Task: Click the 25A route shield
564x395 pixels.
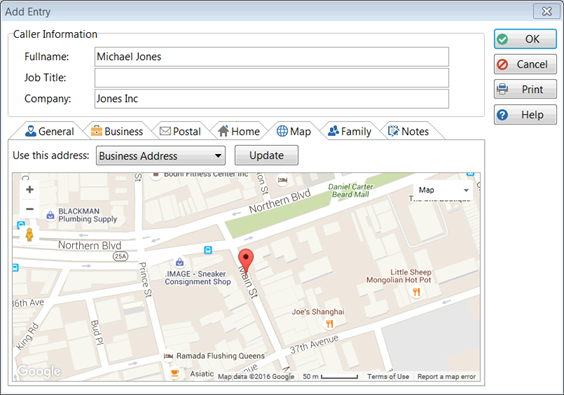Action: coord(120,256)
